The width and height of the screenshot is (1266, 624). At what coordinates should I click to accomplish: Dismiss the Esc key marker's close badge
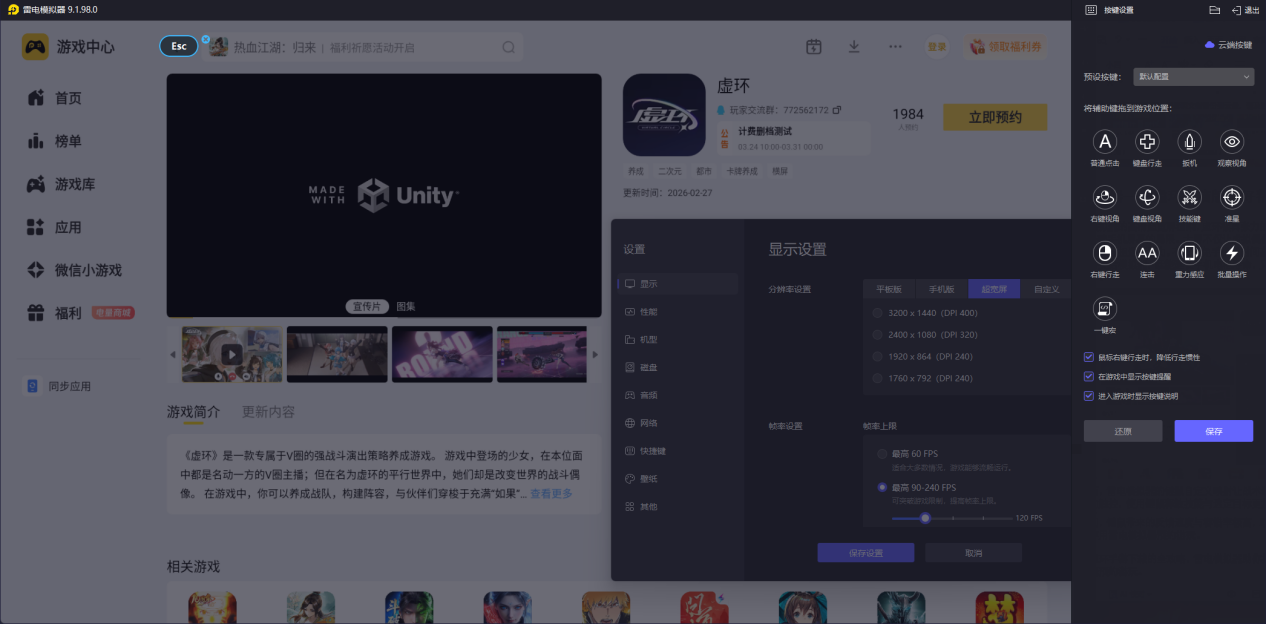point(205,40)
